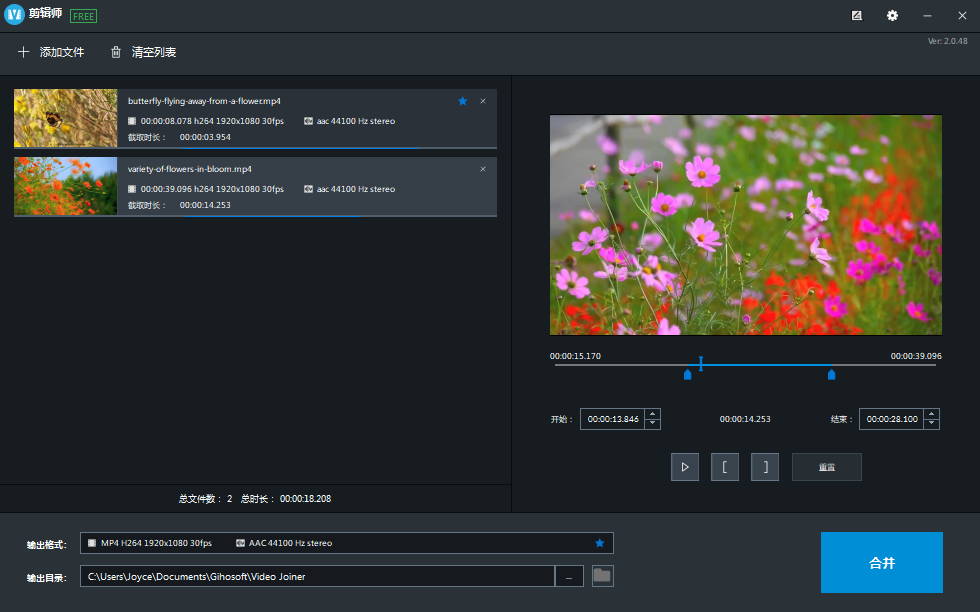Browse output folder with the folder icon

602,575
